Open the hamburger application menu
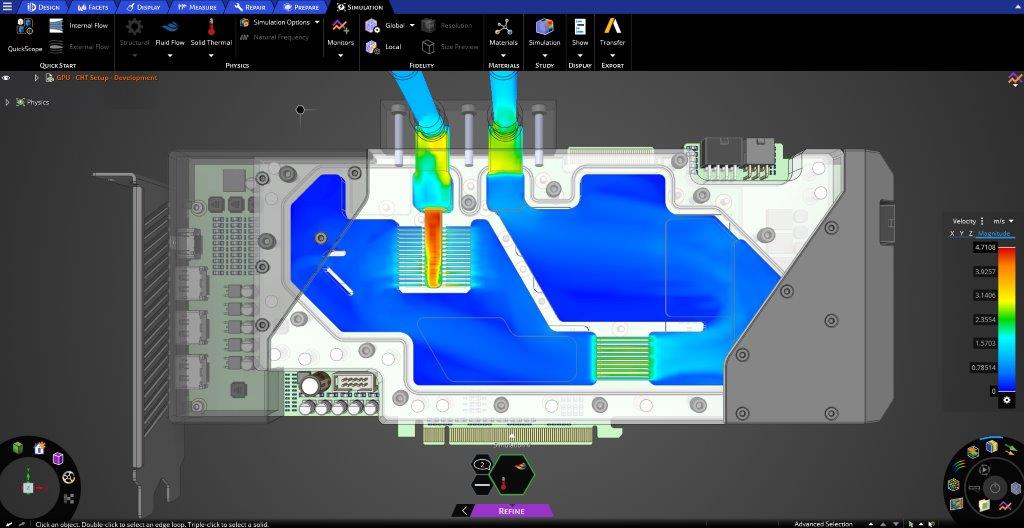 (x=7, y=7)
